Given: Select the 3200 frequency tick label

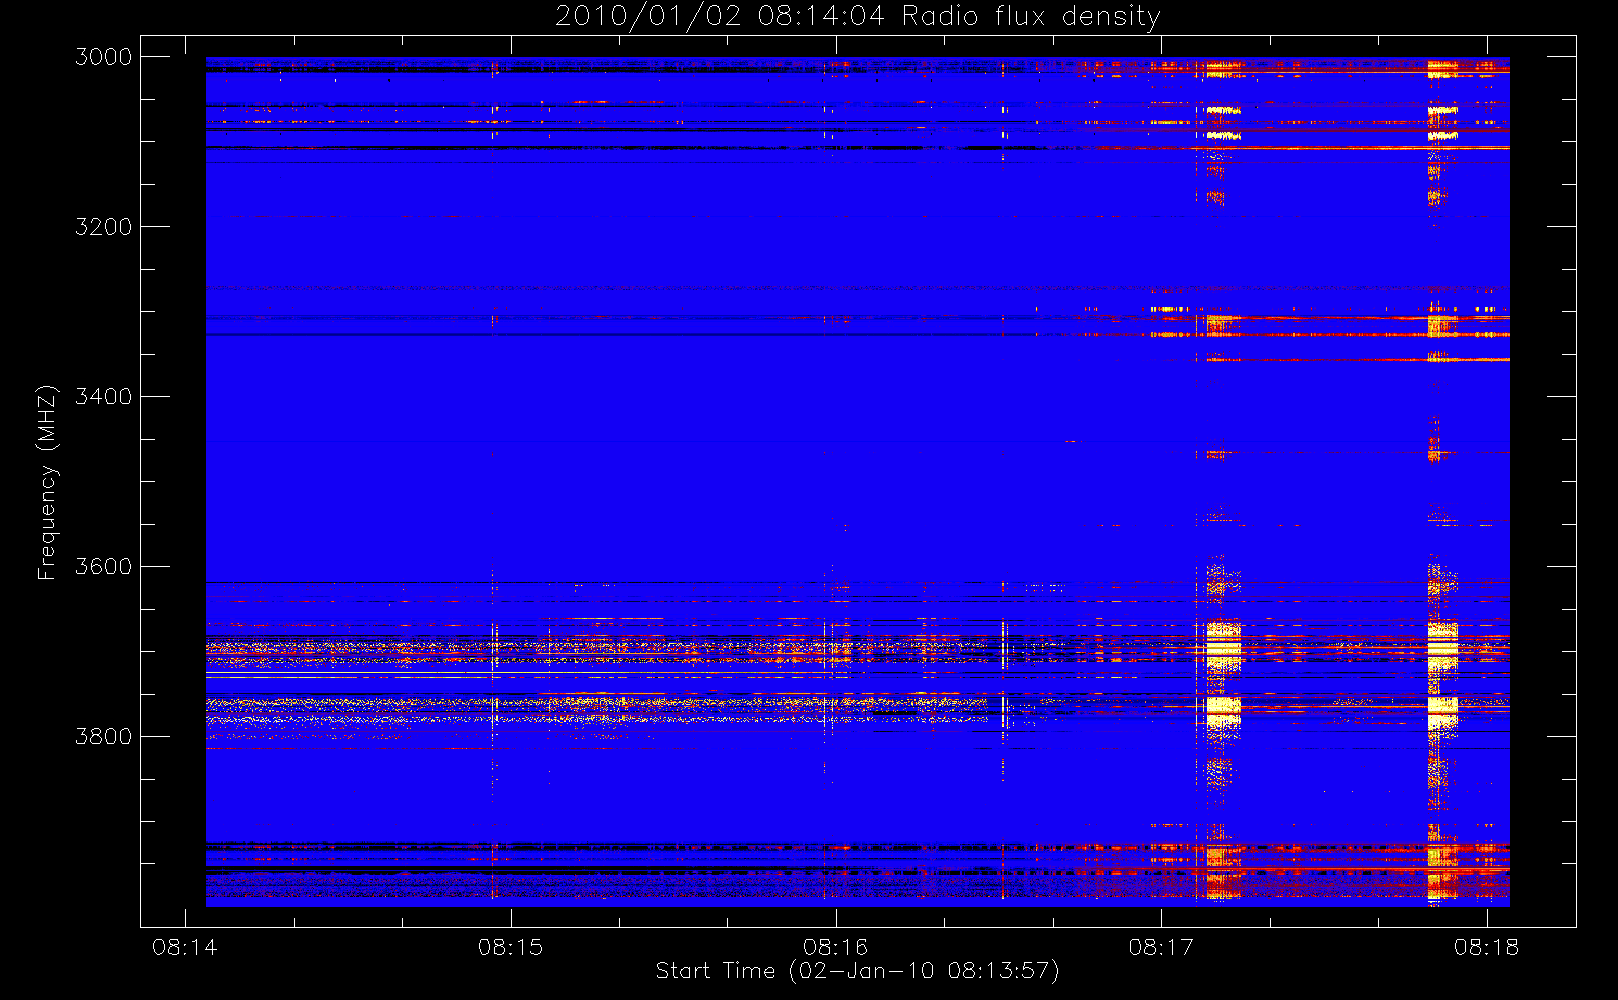Looking at the screenshot, I should point(104,227).
